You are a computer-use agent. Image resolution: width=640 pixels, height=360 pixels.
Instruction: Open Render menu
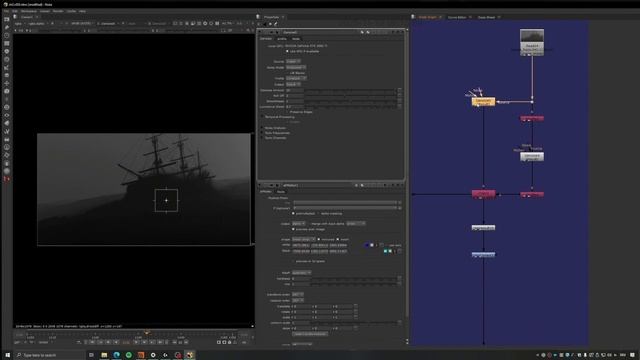58,11
